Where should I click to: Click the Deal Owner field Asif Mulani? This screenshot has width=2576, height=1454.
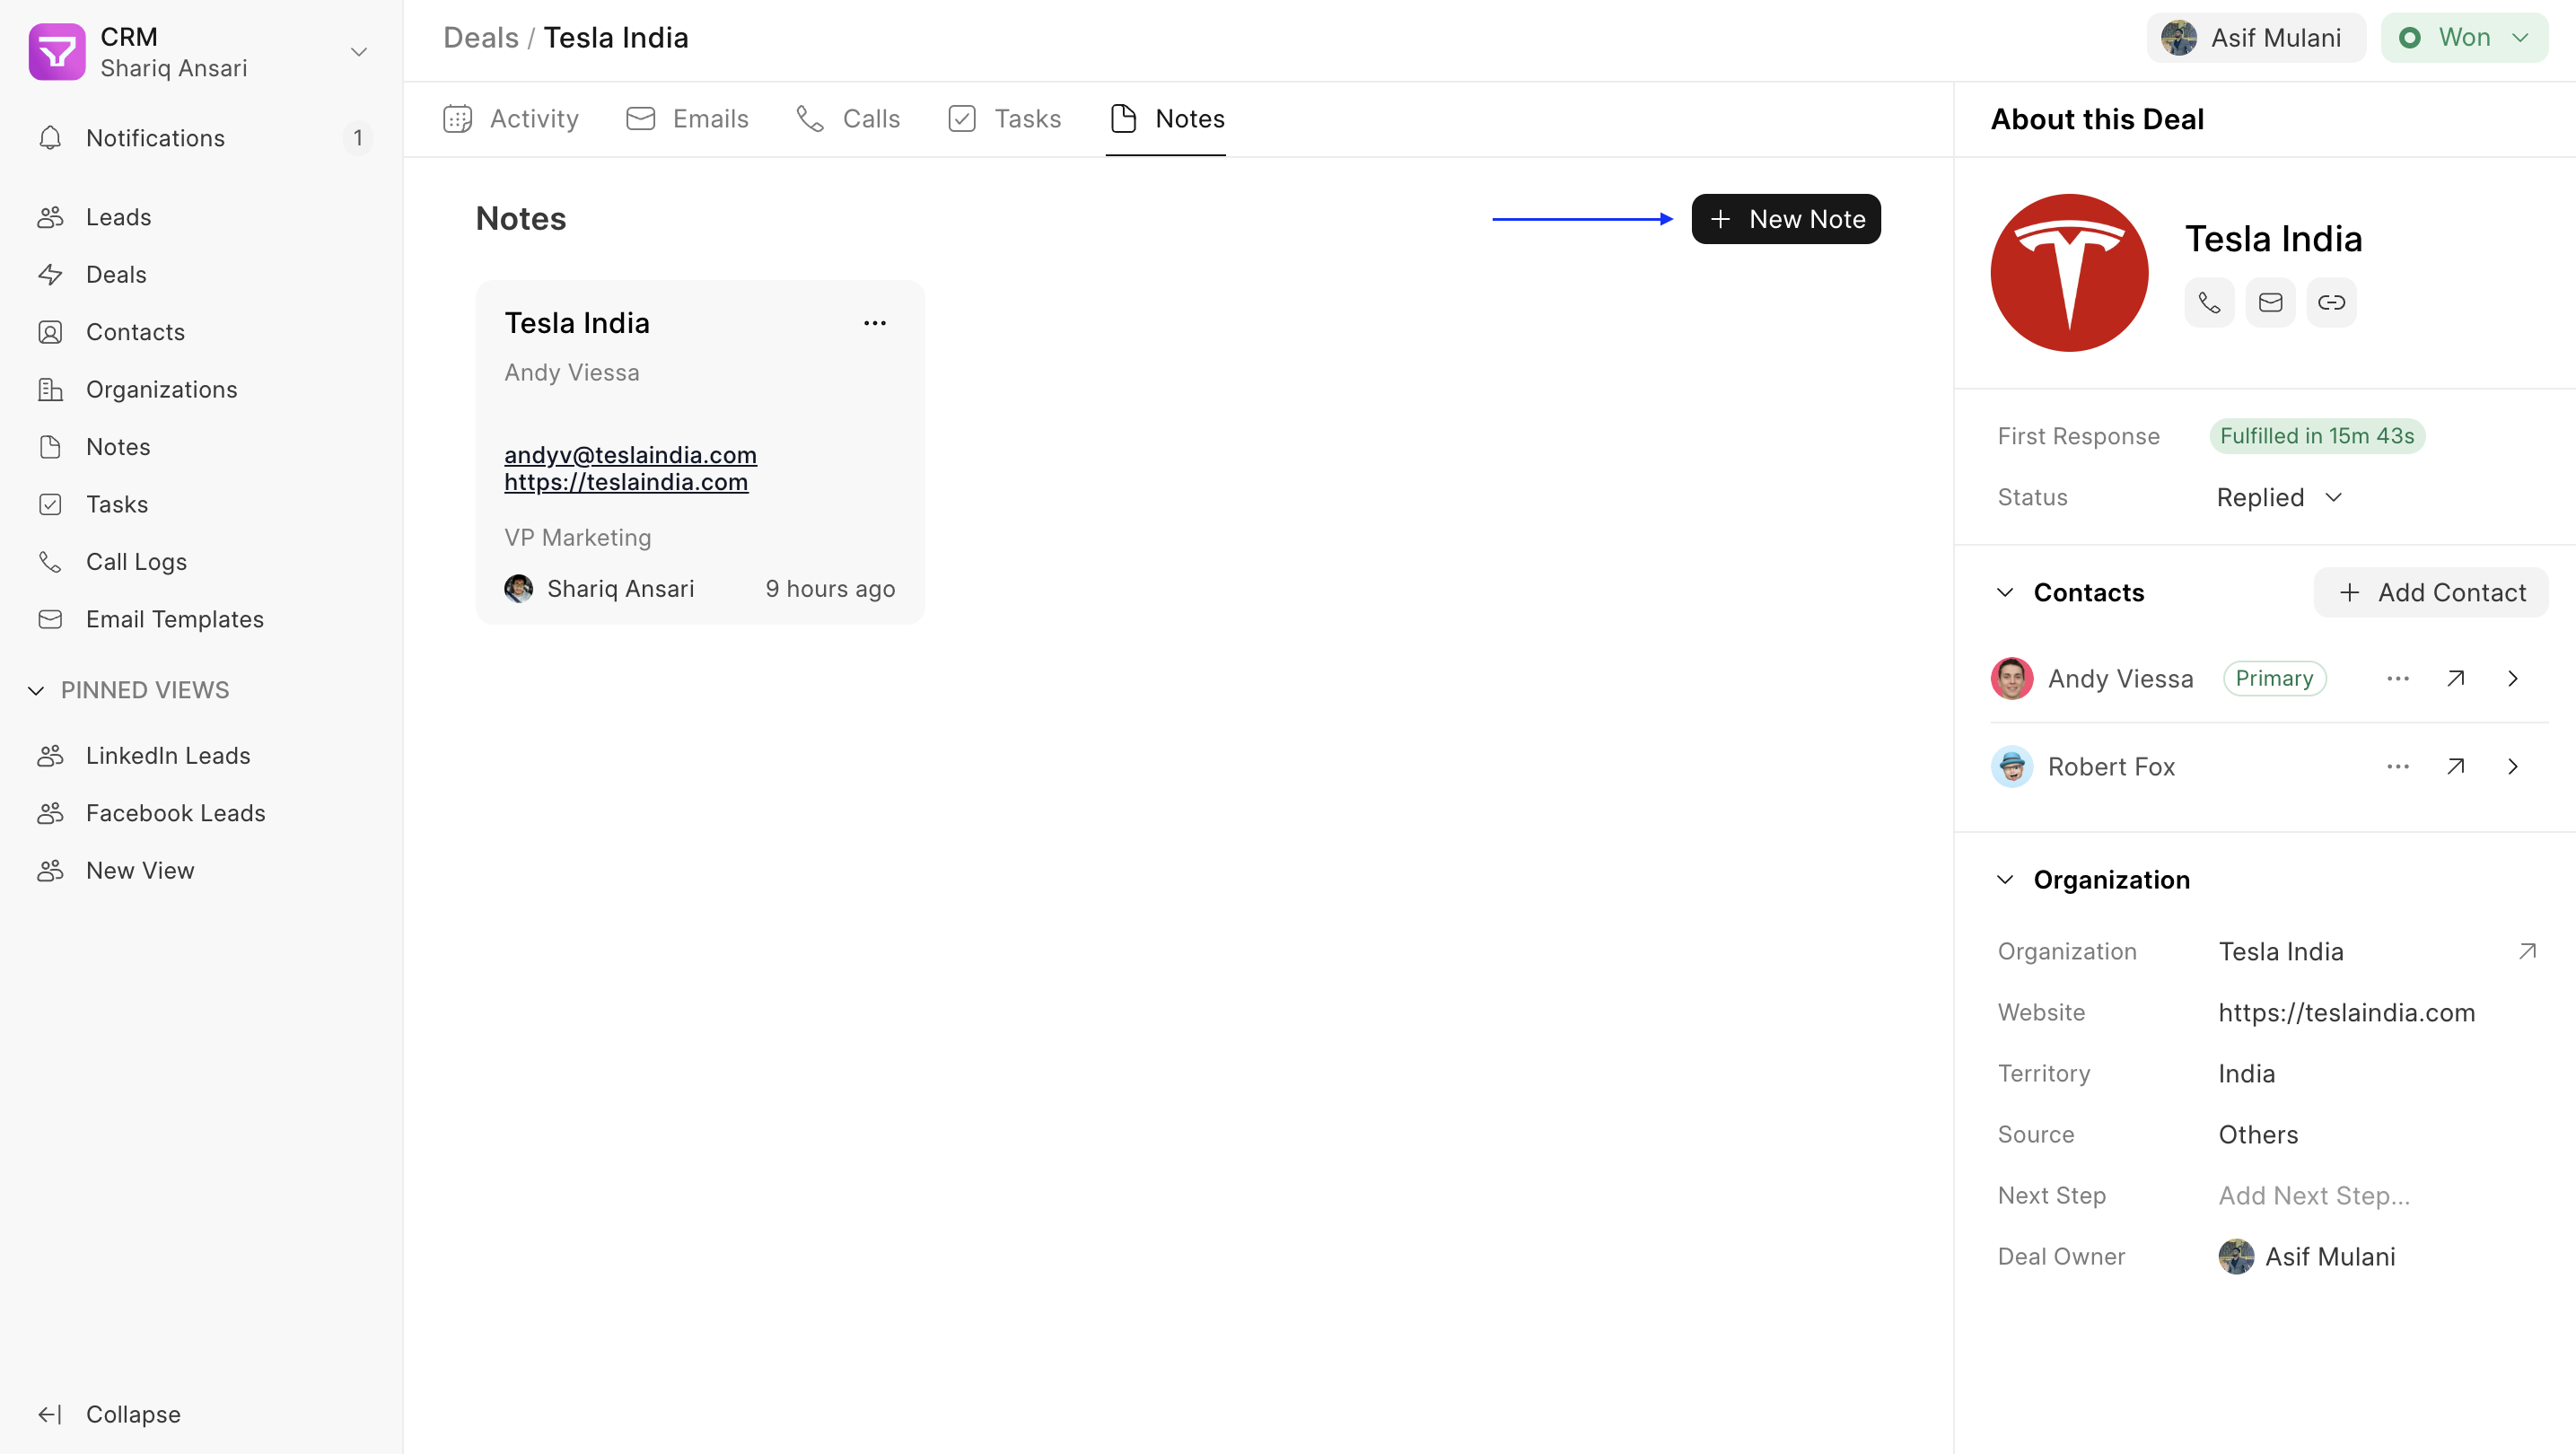pos(2307,1257)
